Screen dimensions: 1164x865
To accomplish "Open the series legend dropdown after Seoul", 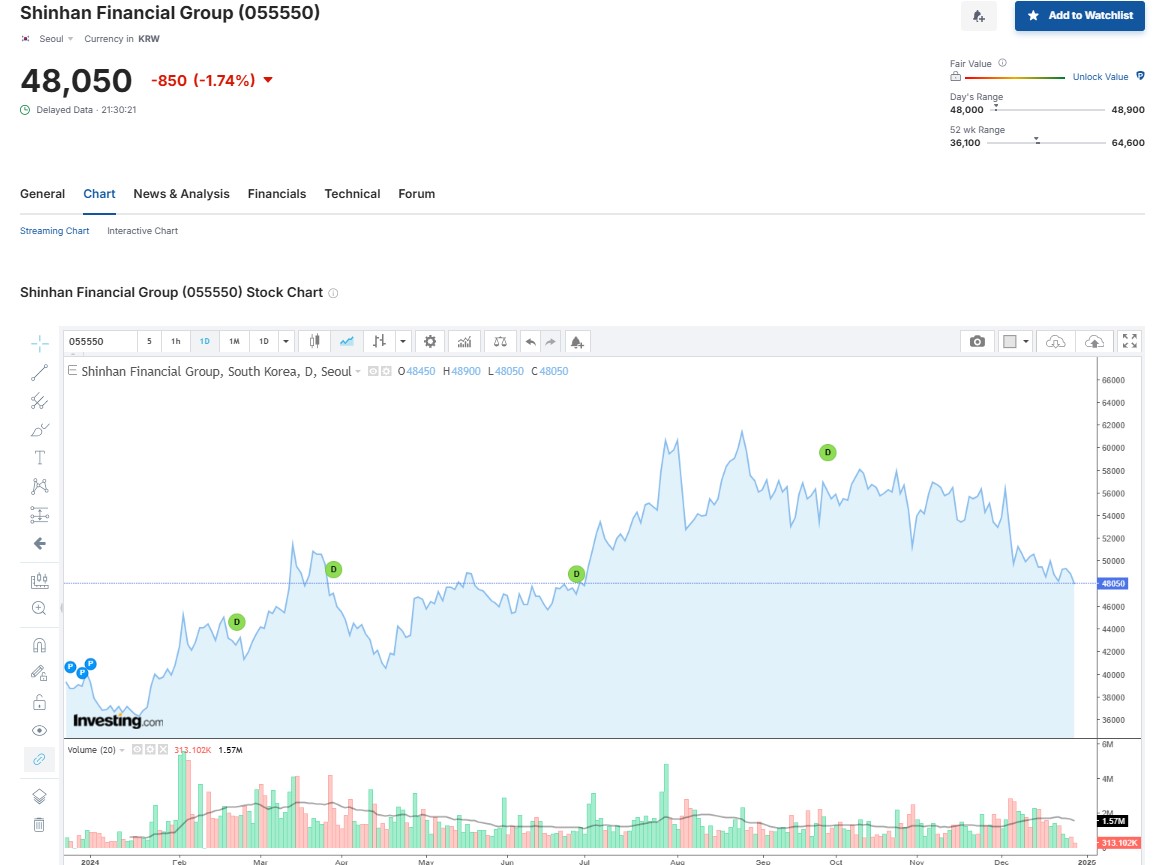I will coord(358,371).
